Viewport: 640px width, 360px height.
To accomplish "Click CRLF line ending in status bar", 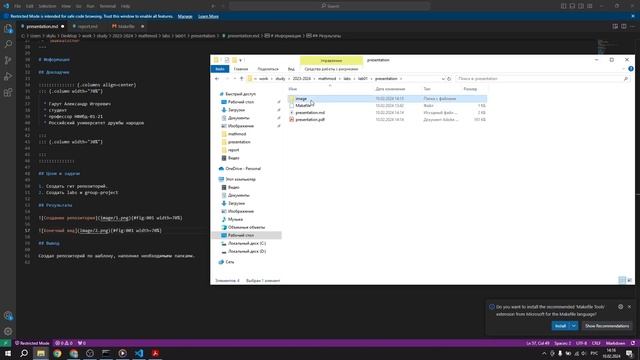I will [x=596, y=343].
